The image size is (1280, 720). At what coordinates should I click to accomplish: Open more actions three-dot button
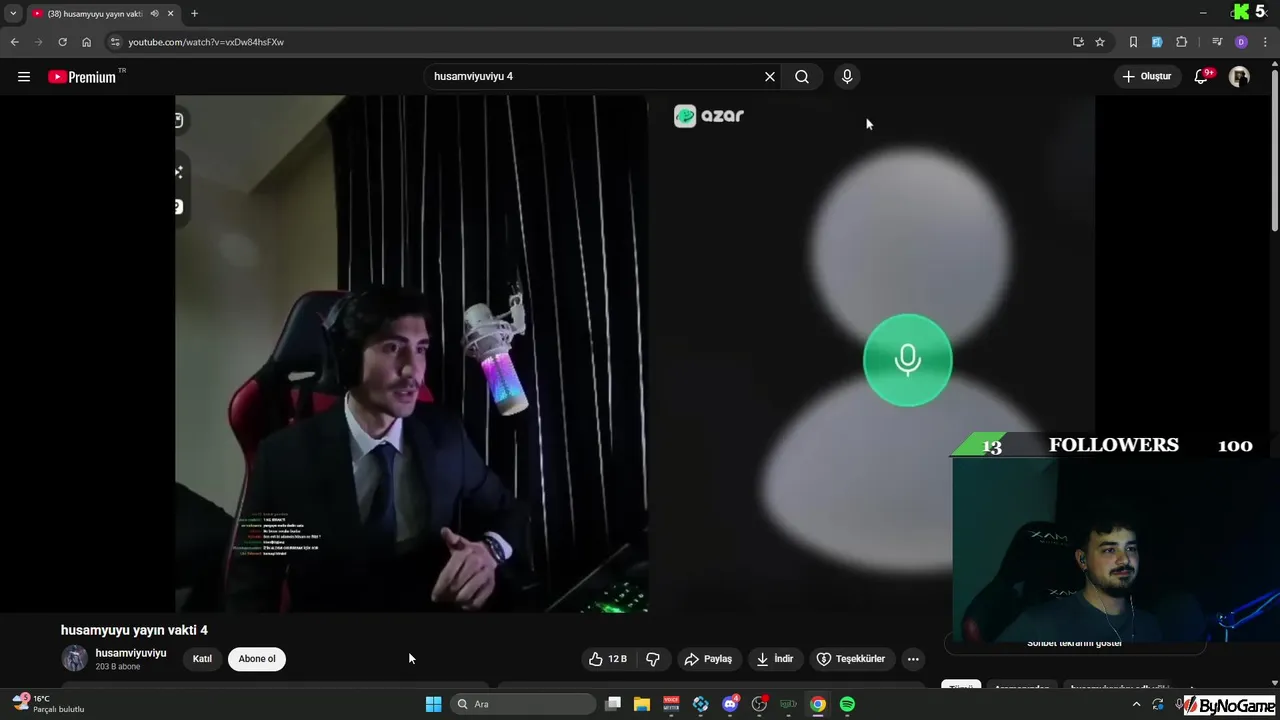tap(913, 659)
